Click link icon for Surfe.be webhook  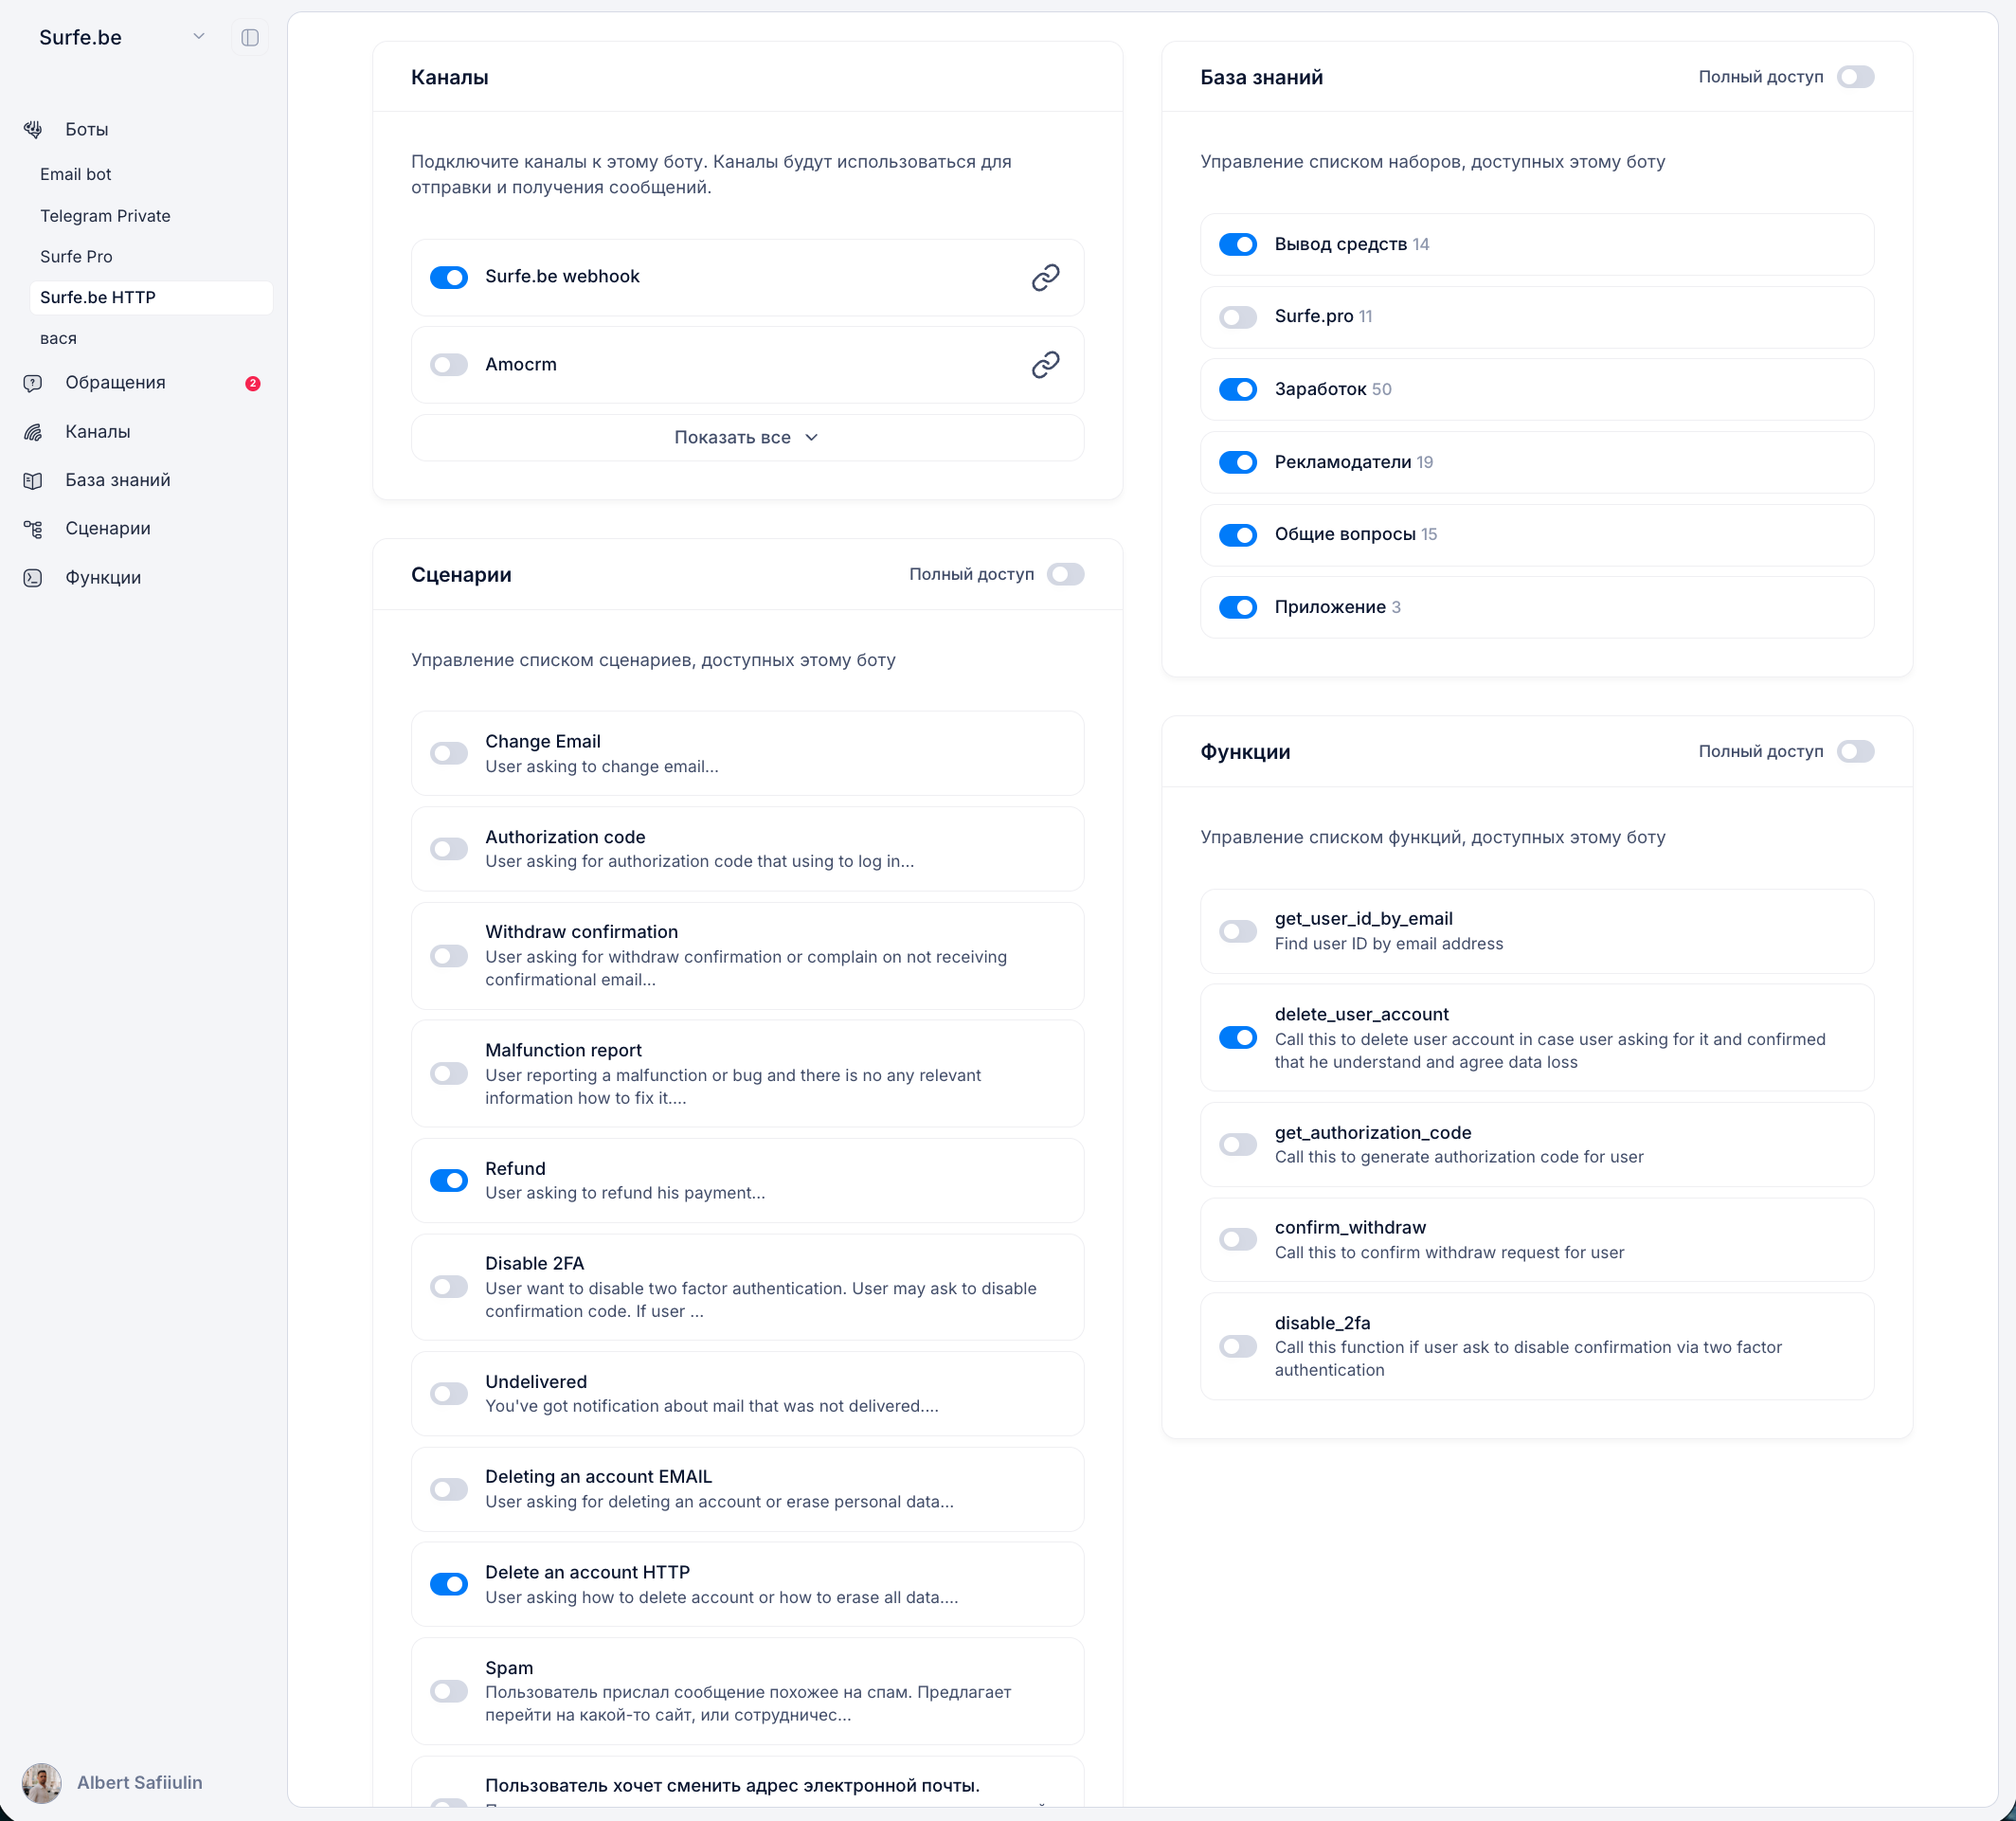tap(1045, 277)
